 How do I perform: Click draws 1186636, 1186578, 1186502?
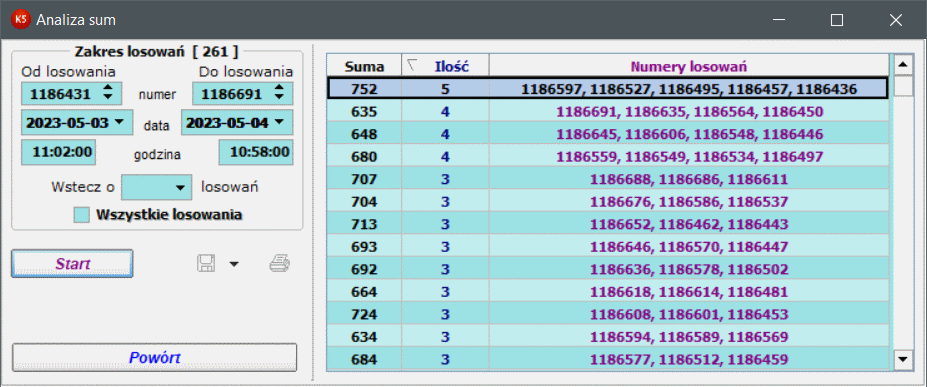coord(689,269)
